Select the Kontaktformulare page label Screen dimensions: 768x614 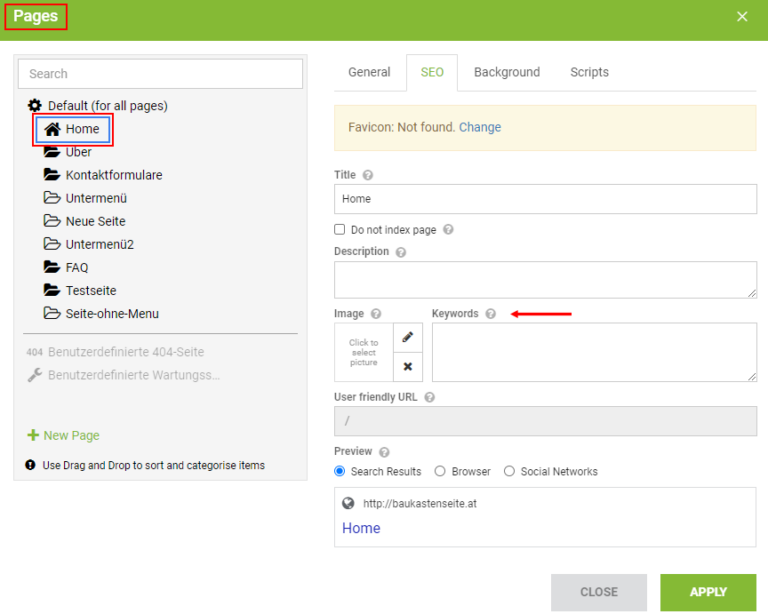[114, 175]
